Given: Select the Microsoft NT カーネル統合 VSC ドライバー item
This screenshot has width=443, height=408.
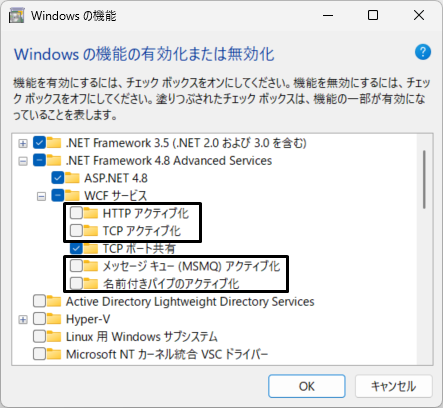Looking at the screenshot, I should click(167, 354).
